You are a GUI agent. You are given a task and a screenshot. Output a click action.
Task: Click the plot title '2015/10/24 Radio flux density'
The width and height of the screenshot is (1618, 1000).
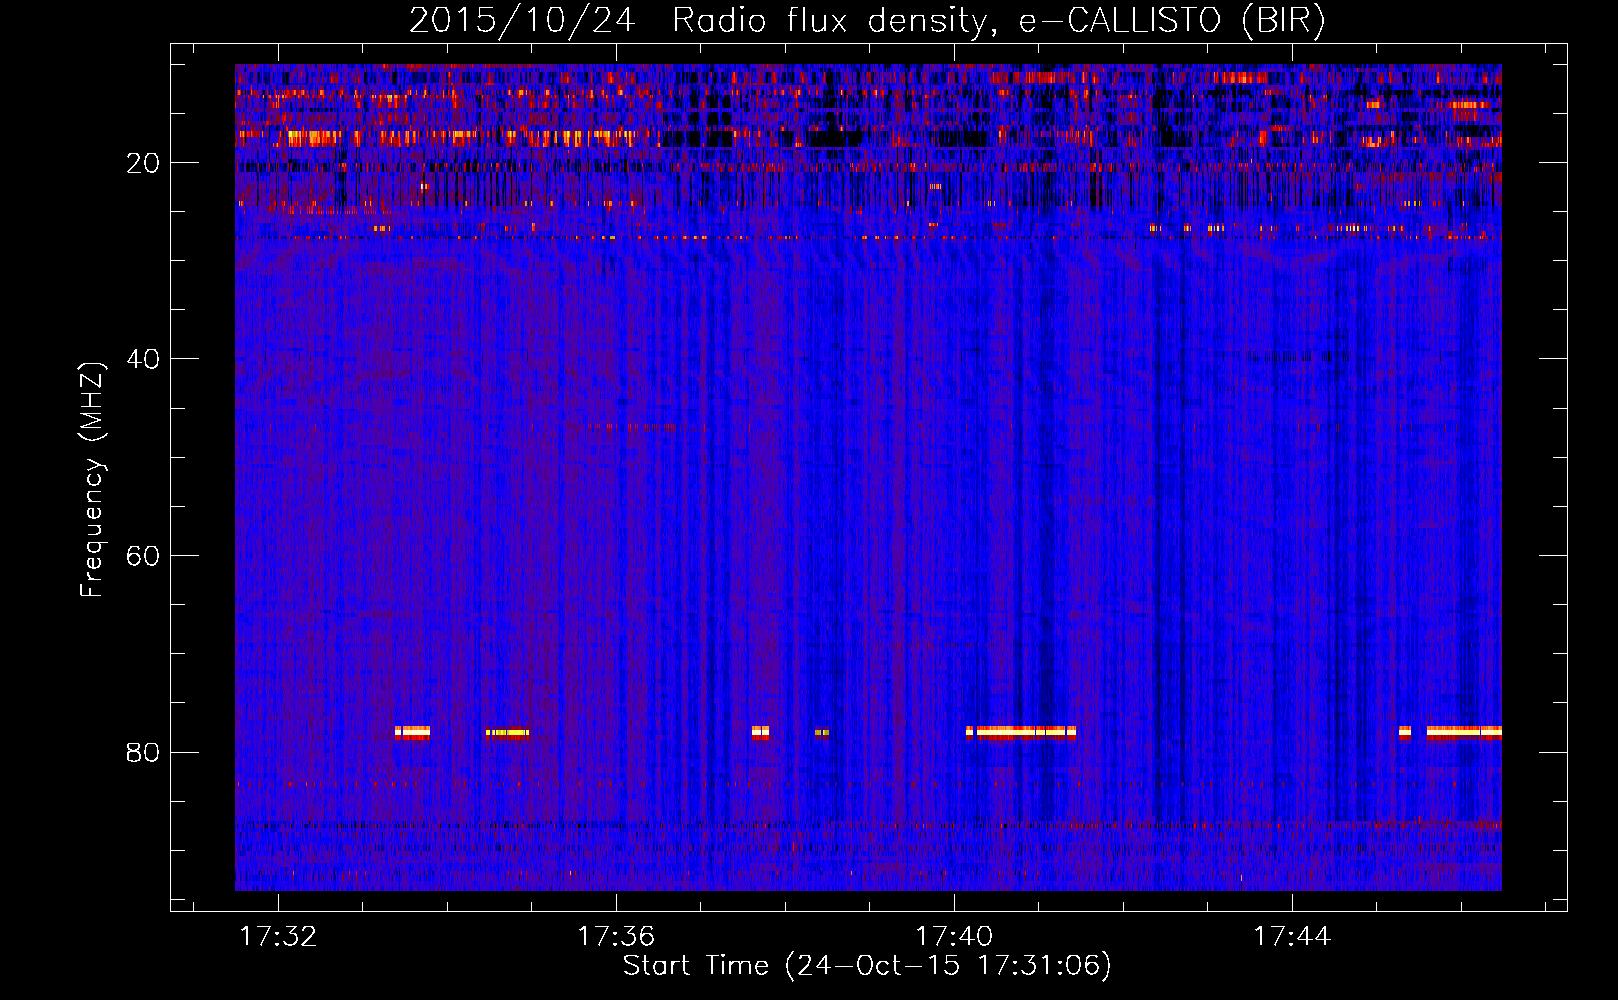click(x=867, y=20)
